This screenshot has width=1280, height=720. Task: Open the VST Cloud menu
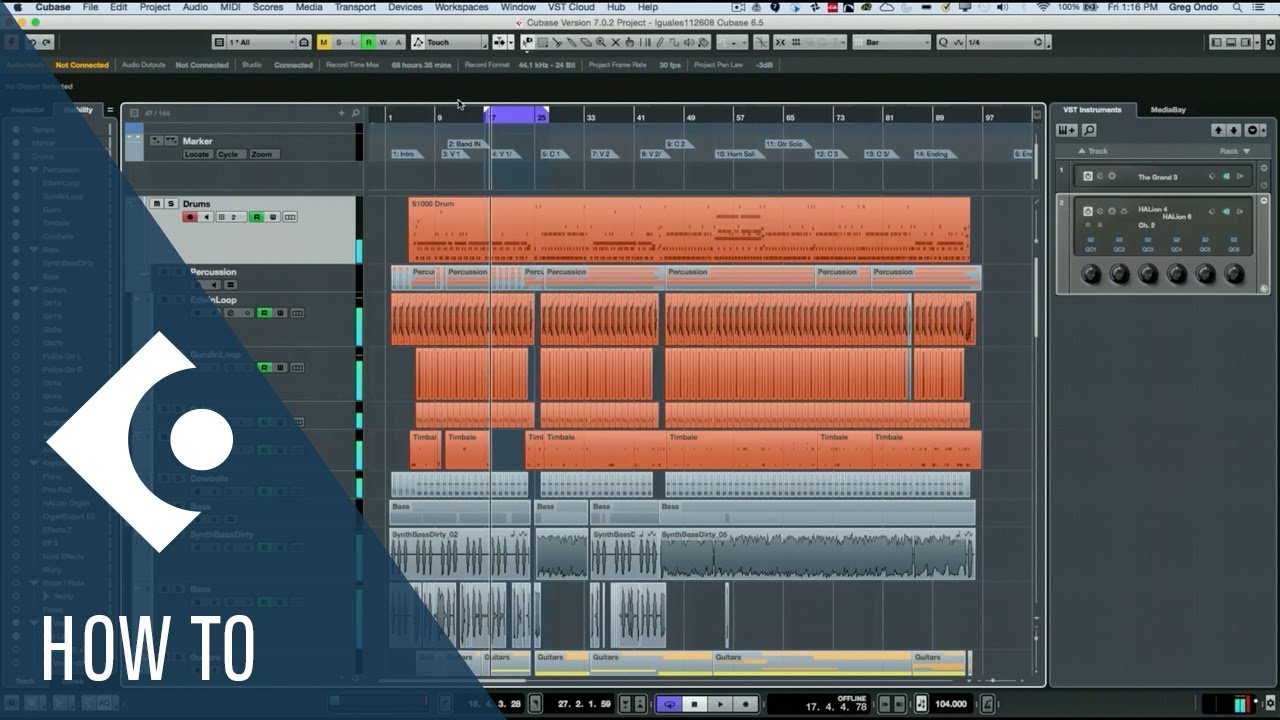coord(571,7)
